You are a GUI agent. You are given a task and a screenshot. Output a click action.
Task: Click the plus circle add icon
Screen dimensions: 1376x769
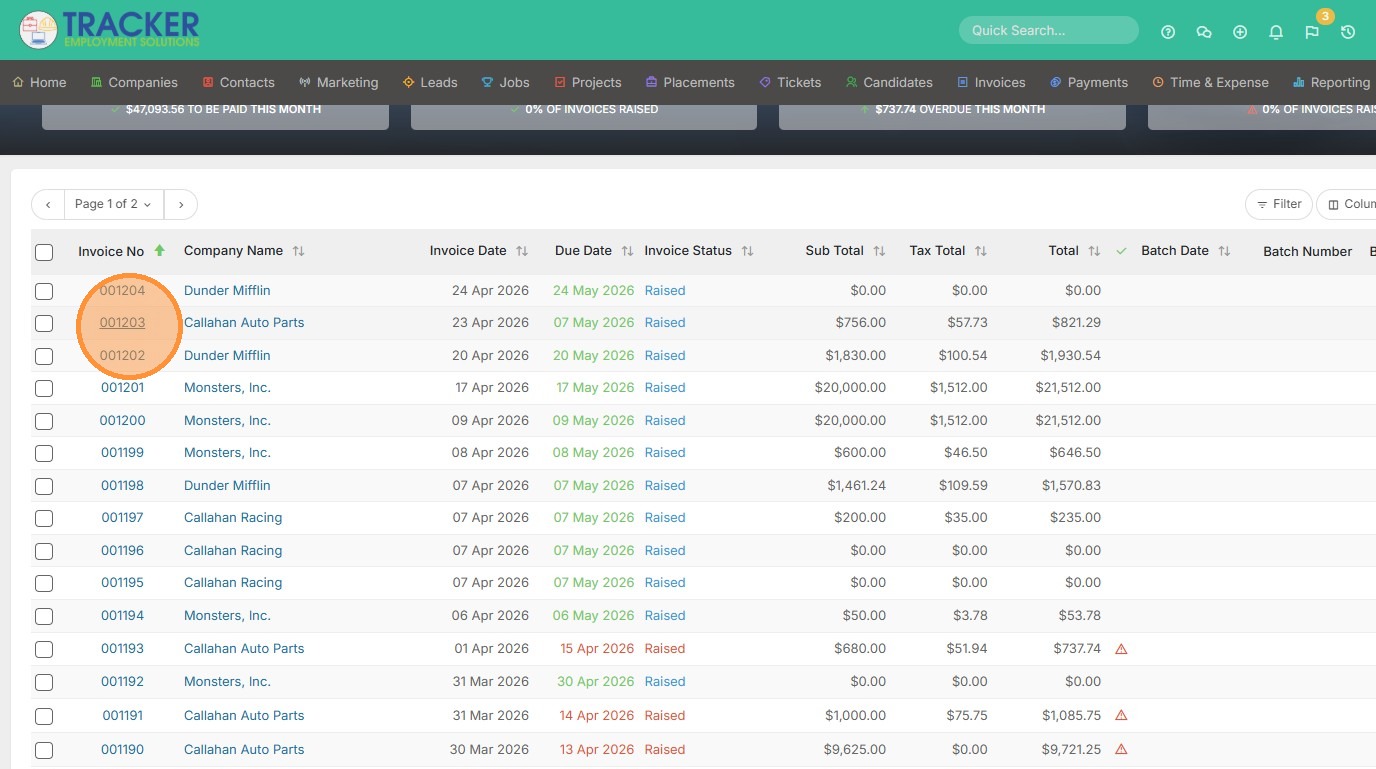(x=1240, y=32)
